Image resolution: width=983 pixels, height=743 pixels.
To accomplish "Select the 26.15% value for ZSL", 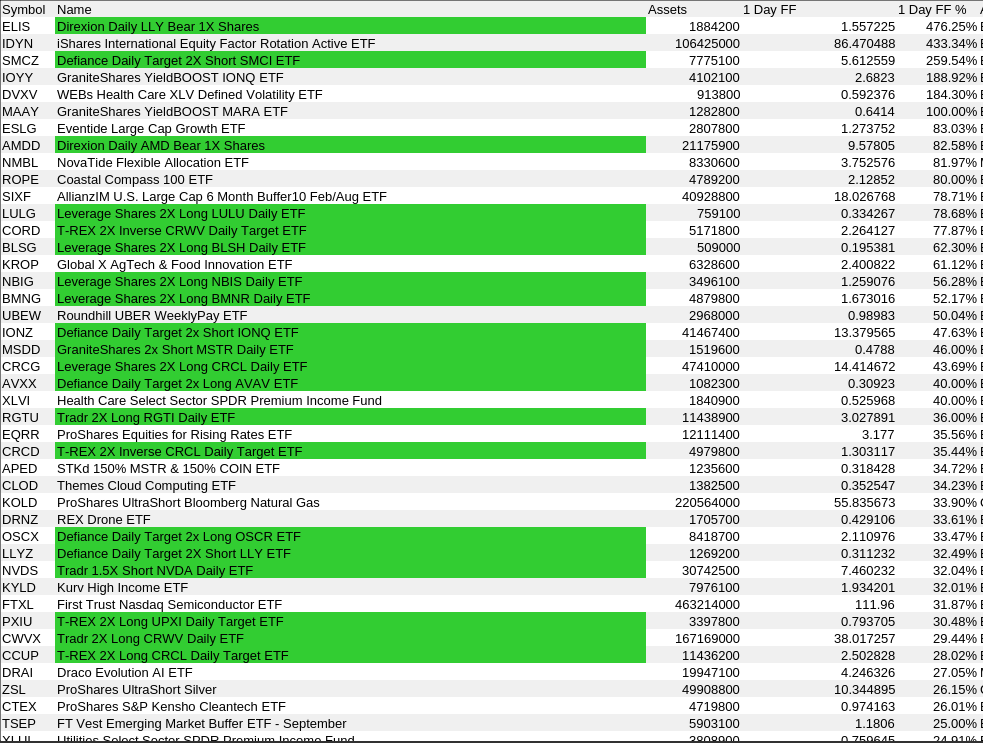I will click(955, 688).
